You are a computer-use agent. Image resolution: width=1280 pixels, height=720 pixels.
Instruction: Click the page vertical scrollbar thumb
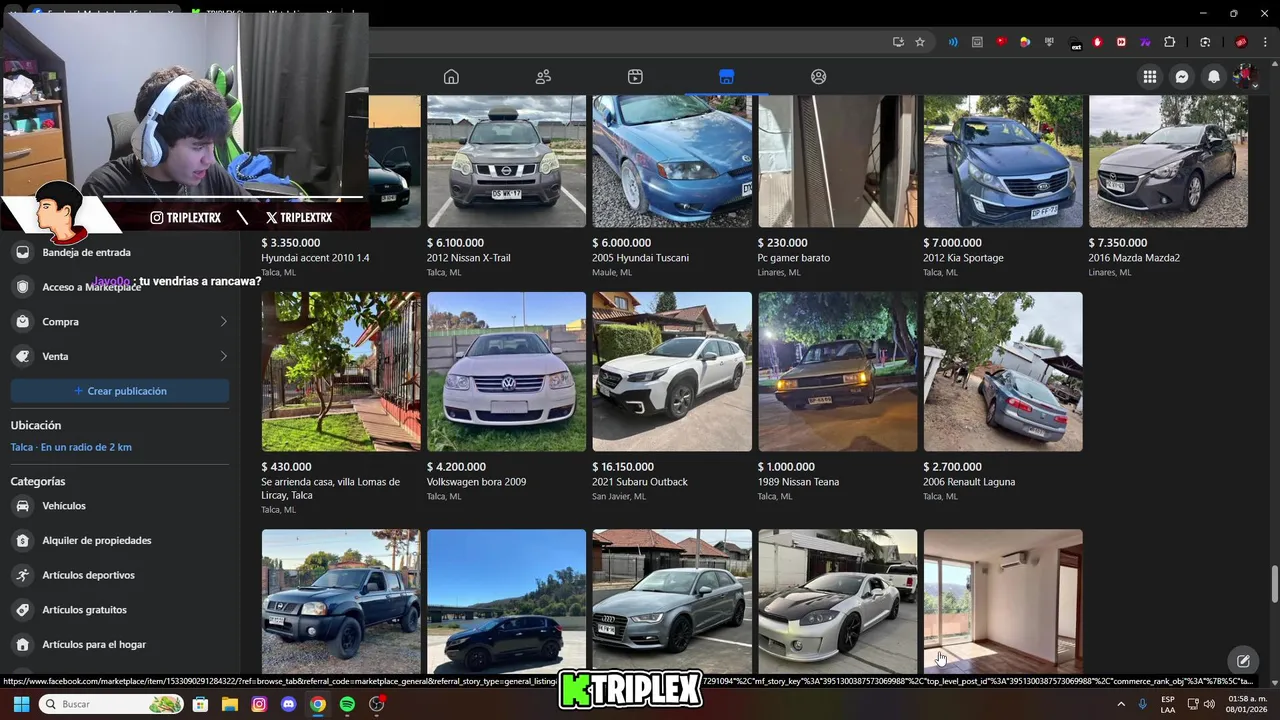1274,584
